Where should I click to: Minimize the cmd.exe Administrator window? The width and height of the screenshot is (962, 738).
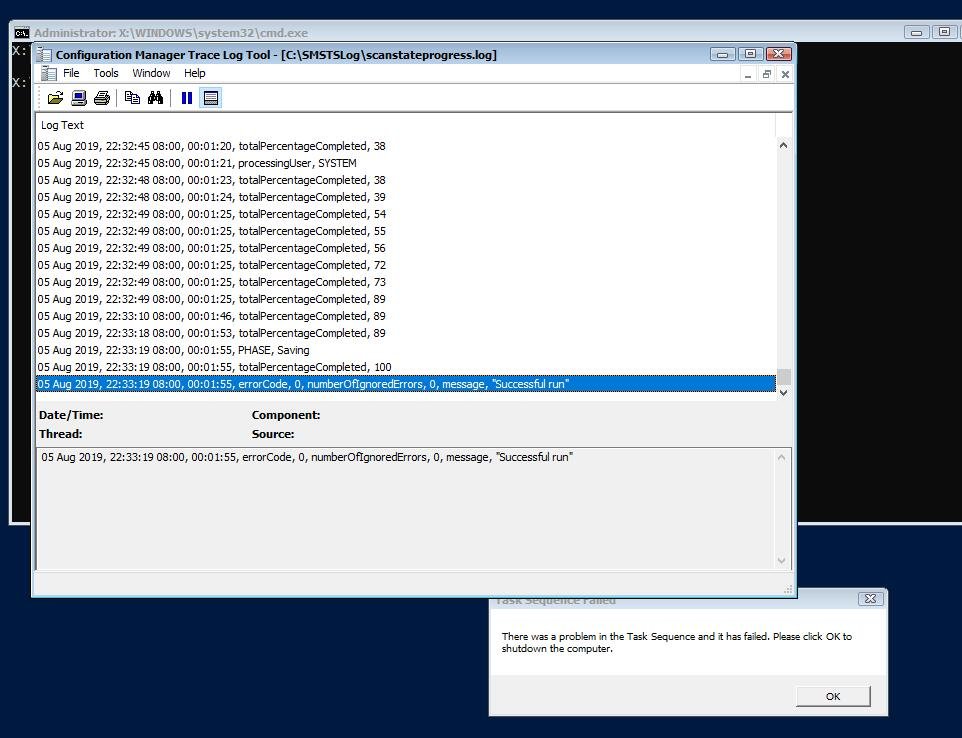917,32
